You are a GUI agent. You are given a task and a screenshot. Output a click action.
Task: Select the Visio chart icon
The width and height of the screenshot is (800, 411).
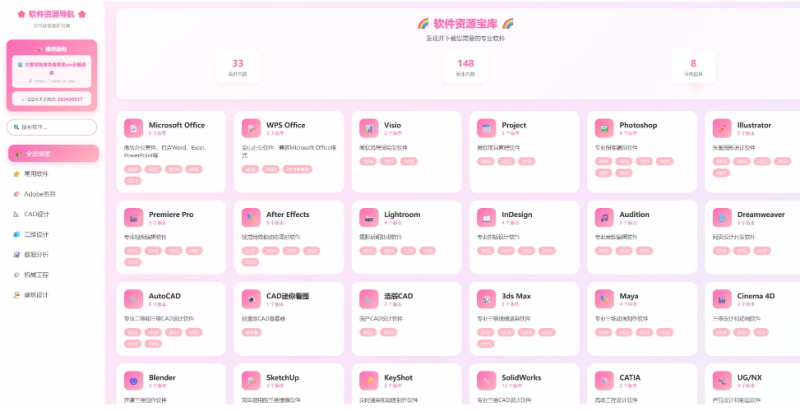369,128
